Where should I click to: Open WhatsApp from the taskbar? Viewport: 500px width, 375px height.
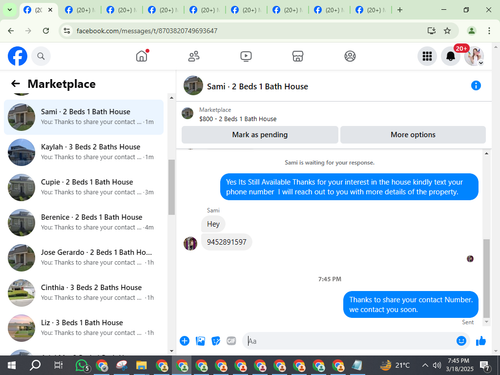pyautogui.click(x=82, y=366)
